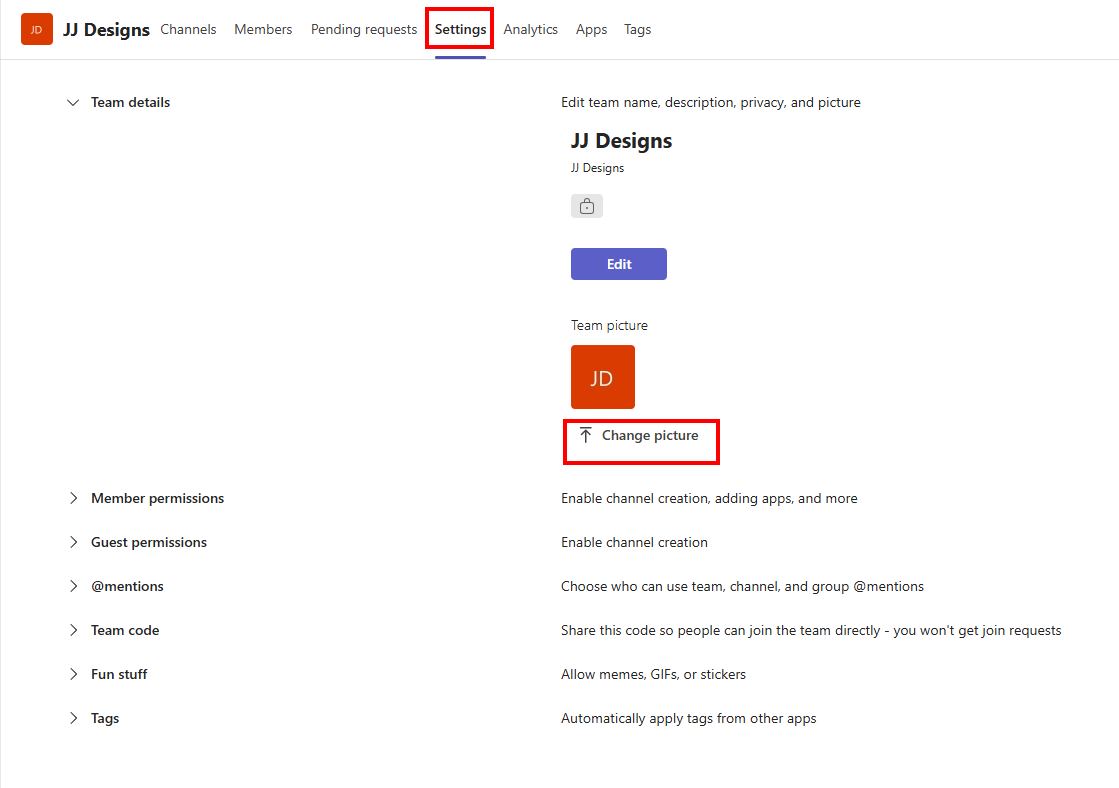
Task: Expand the Fun stuff section
Action: click(x=73, y=674)
